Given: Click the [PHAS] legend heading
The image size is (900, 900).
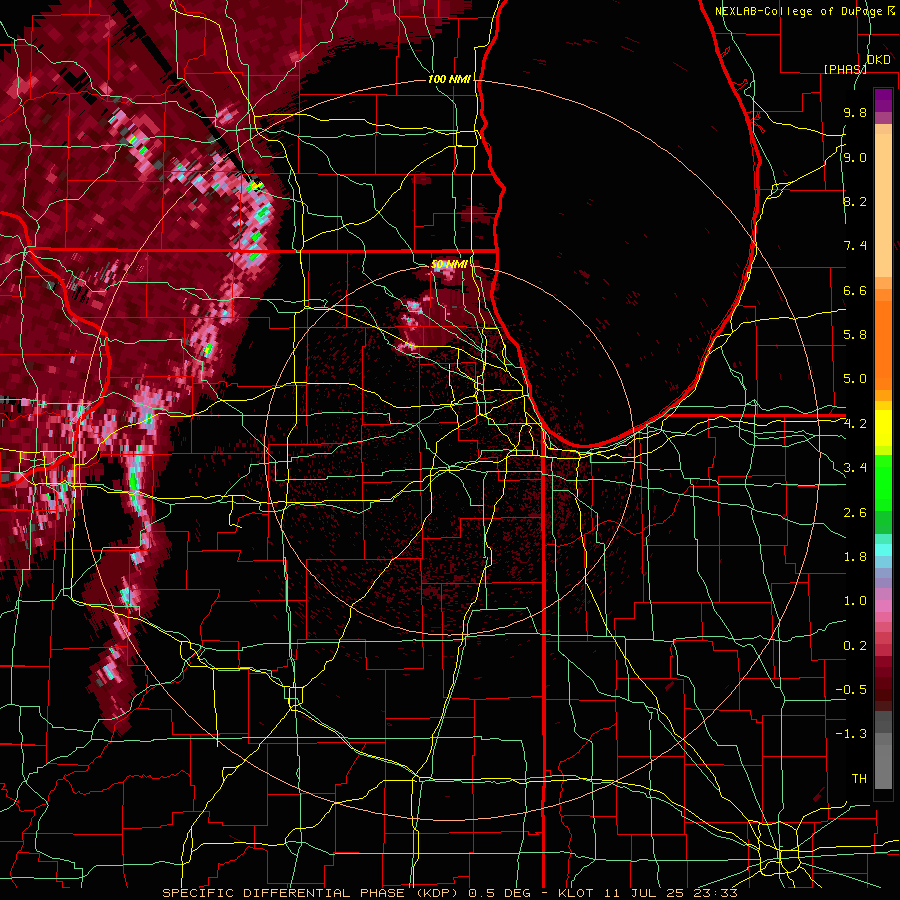Looking at the screenshot, I should [x=845, y=69].
